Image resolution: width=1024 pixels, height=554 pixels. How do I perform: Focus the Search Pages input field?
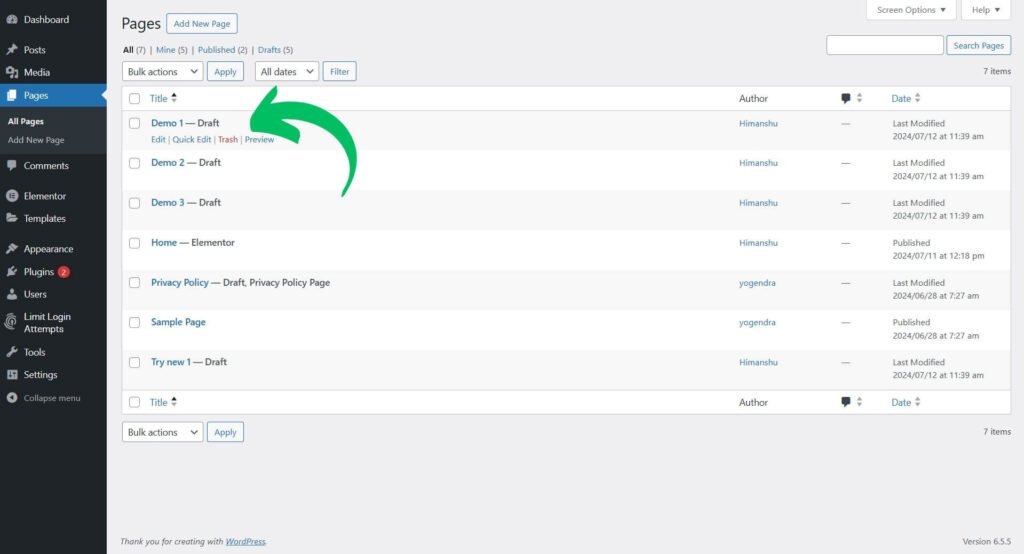point(885,45)
